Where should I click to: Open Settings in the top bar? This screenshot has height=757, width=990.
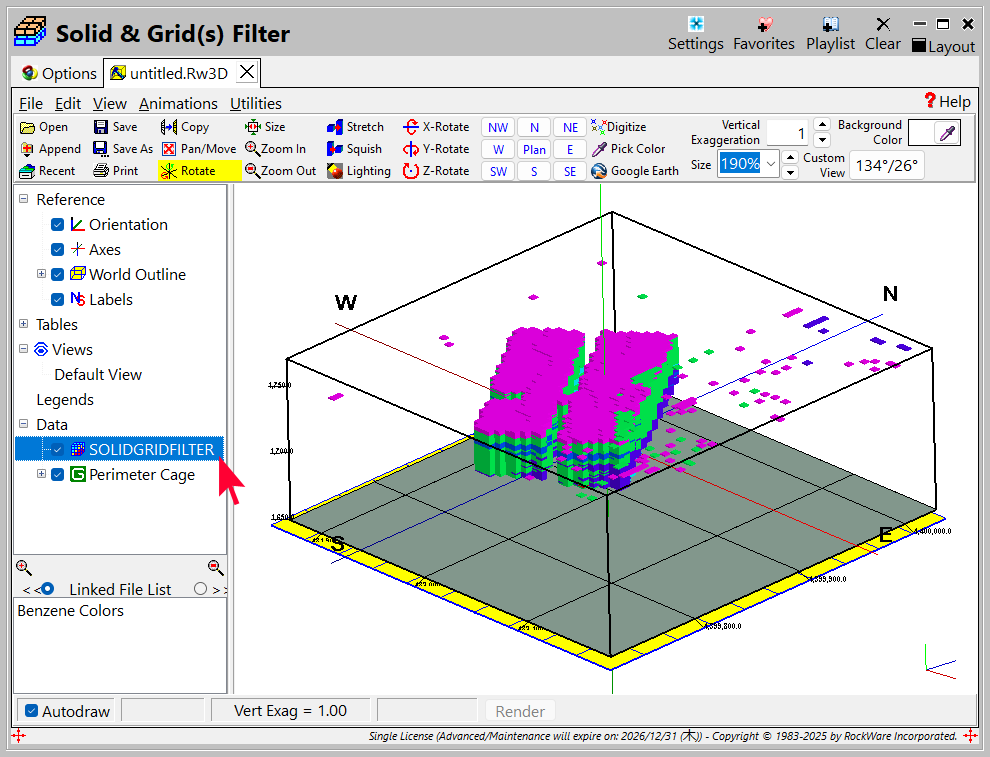coord(695,34)
